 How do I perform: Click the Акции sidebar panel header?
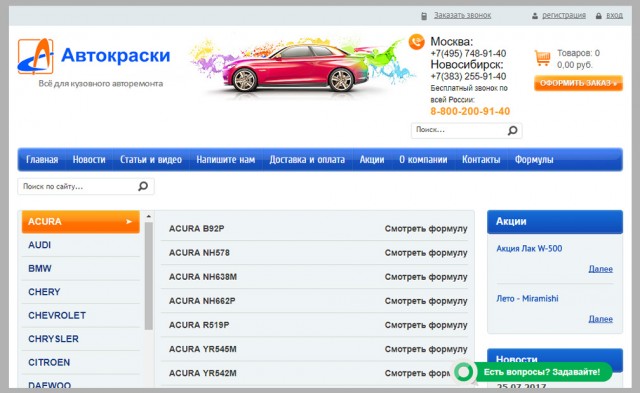(x=555, y=222)
